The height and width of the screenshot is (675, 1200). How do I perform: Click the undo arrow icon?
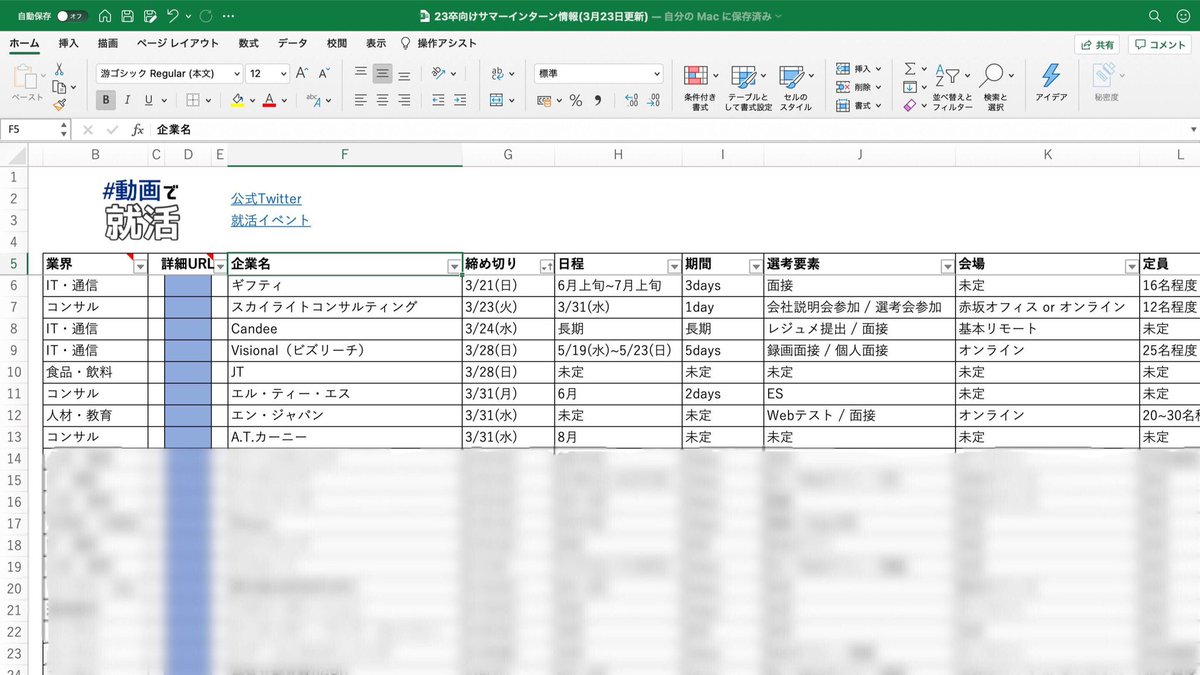pos(173,16)
